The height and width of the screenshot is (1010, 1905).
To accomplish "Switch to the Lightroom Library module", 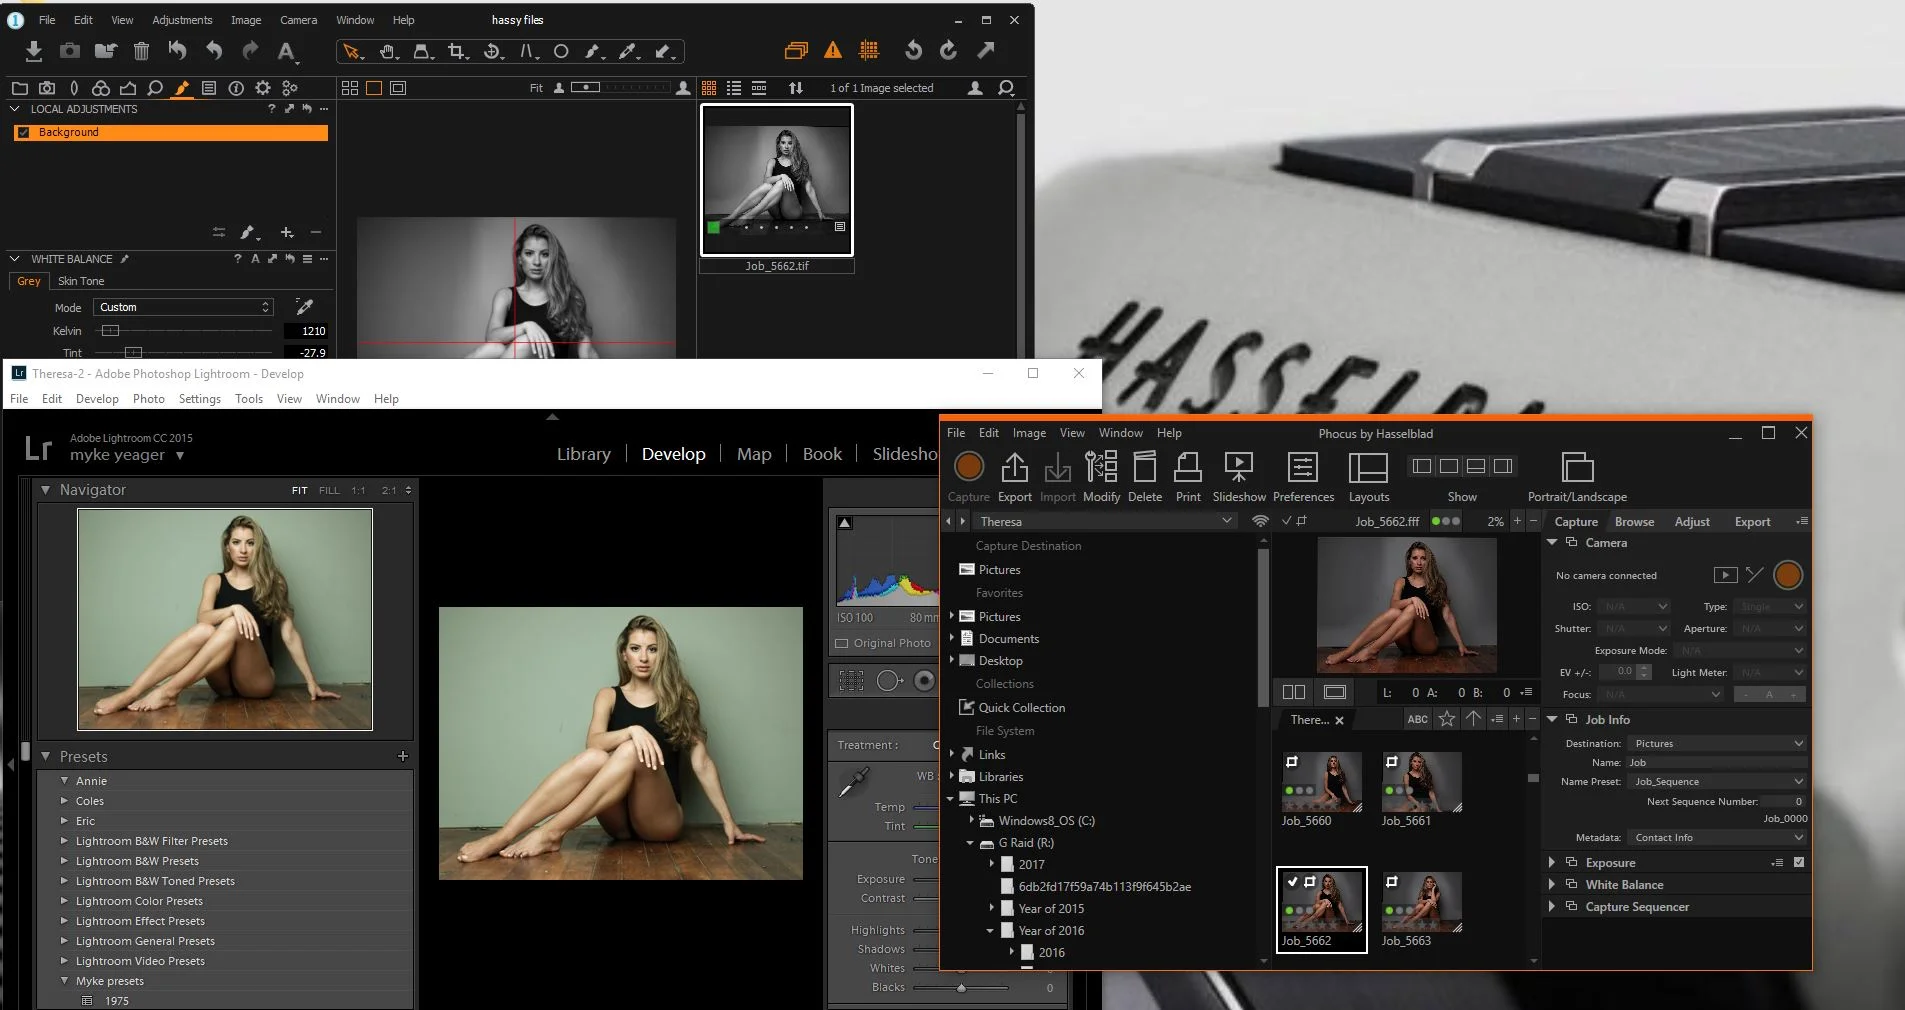I will (583, 453).
